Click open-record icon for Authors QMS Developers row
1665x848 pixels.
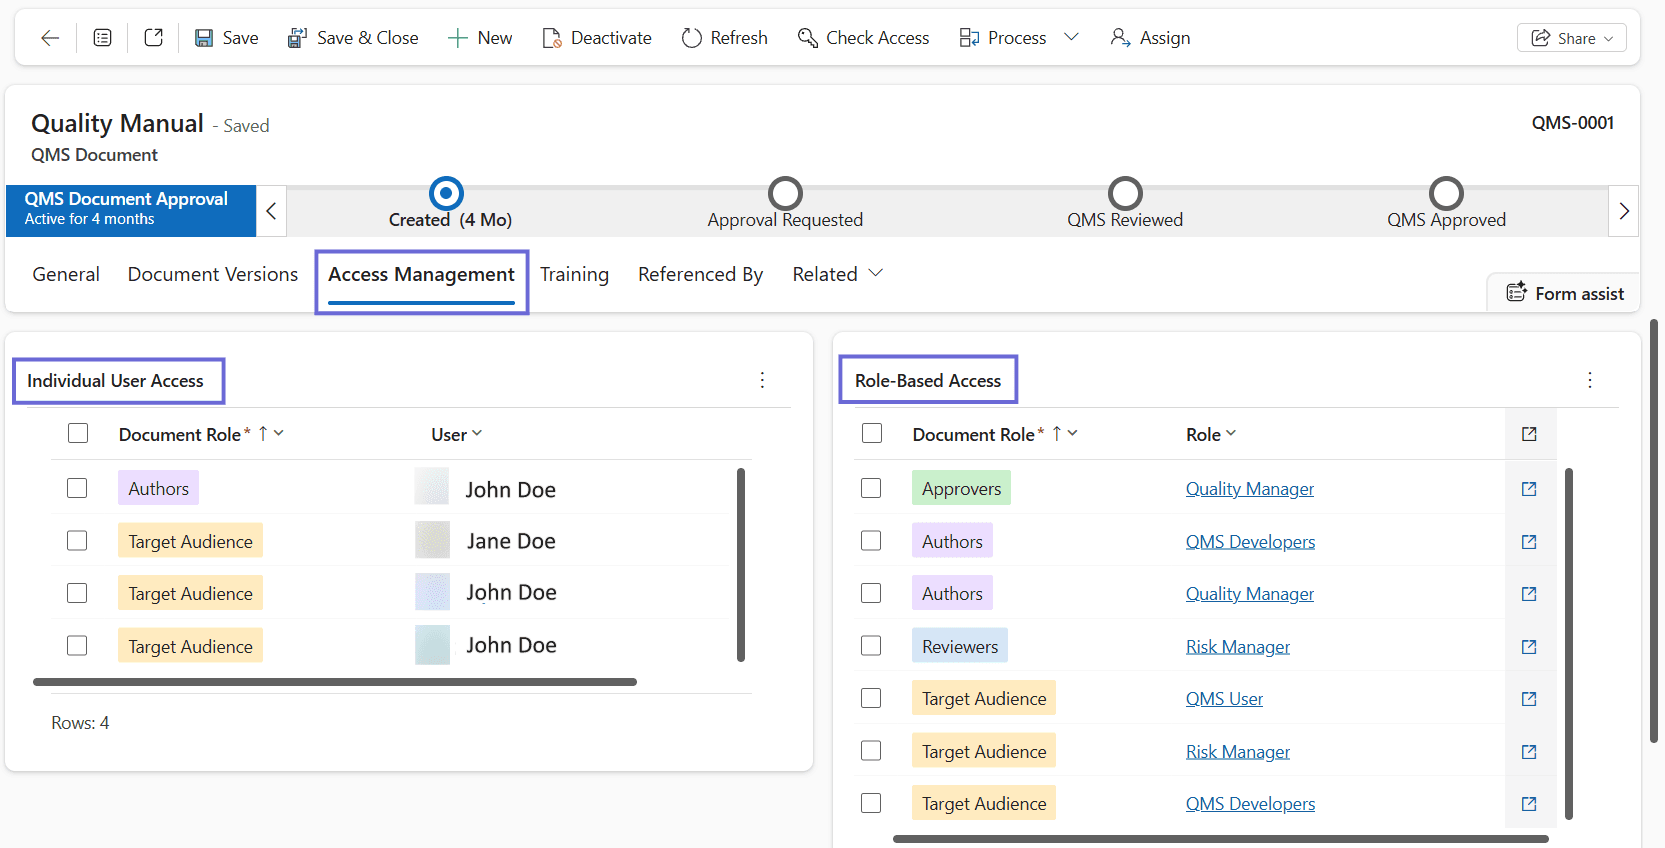1529,541
